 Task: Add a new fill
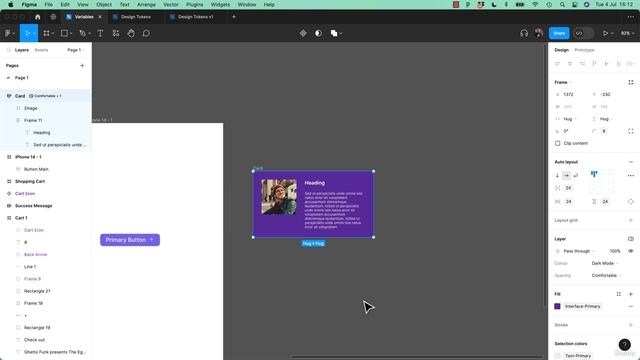click(631, 294)
